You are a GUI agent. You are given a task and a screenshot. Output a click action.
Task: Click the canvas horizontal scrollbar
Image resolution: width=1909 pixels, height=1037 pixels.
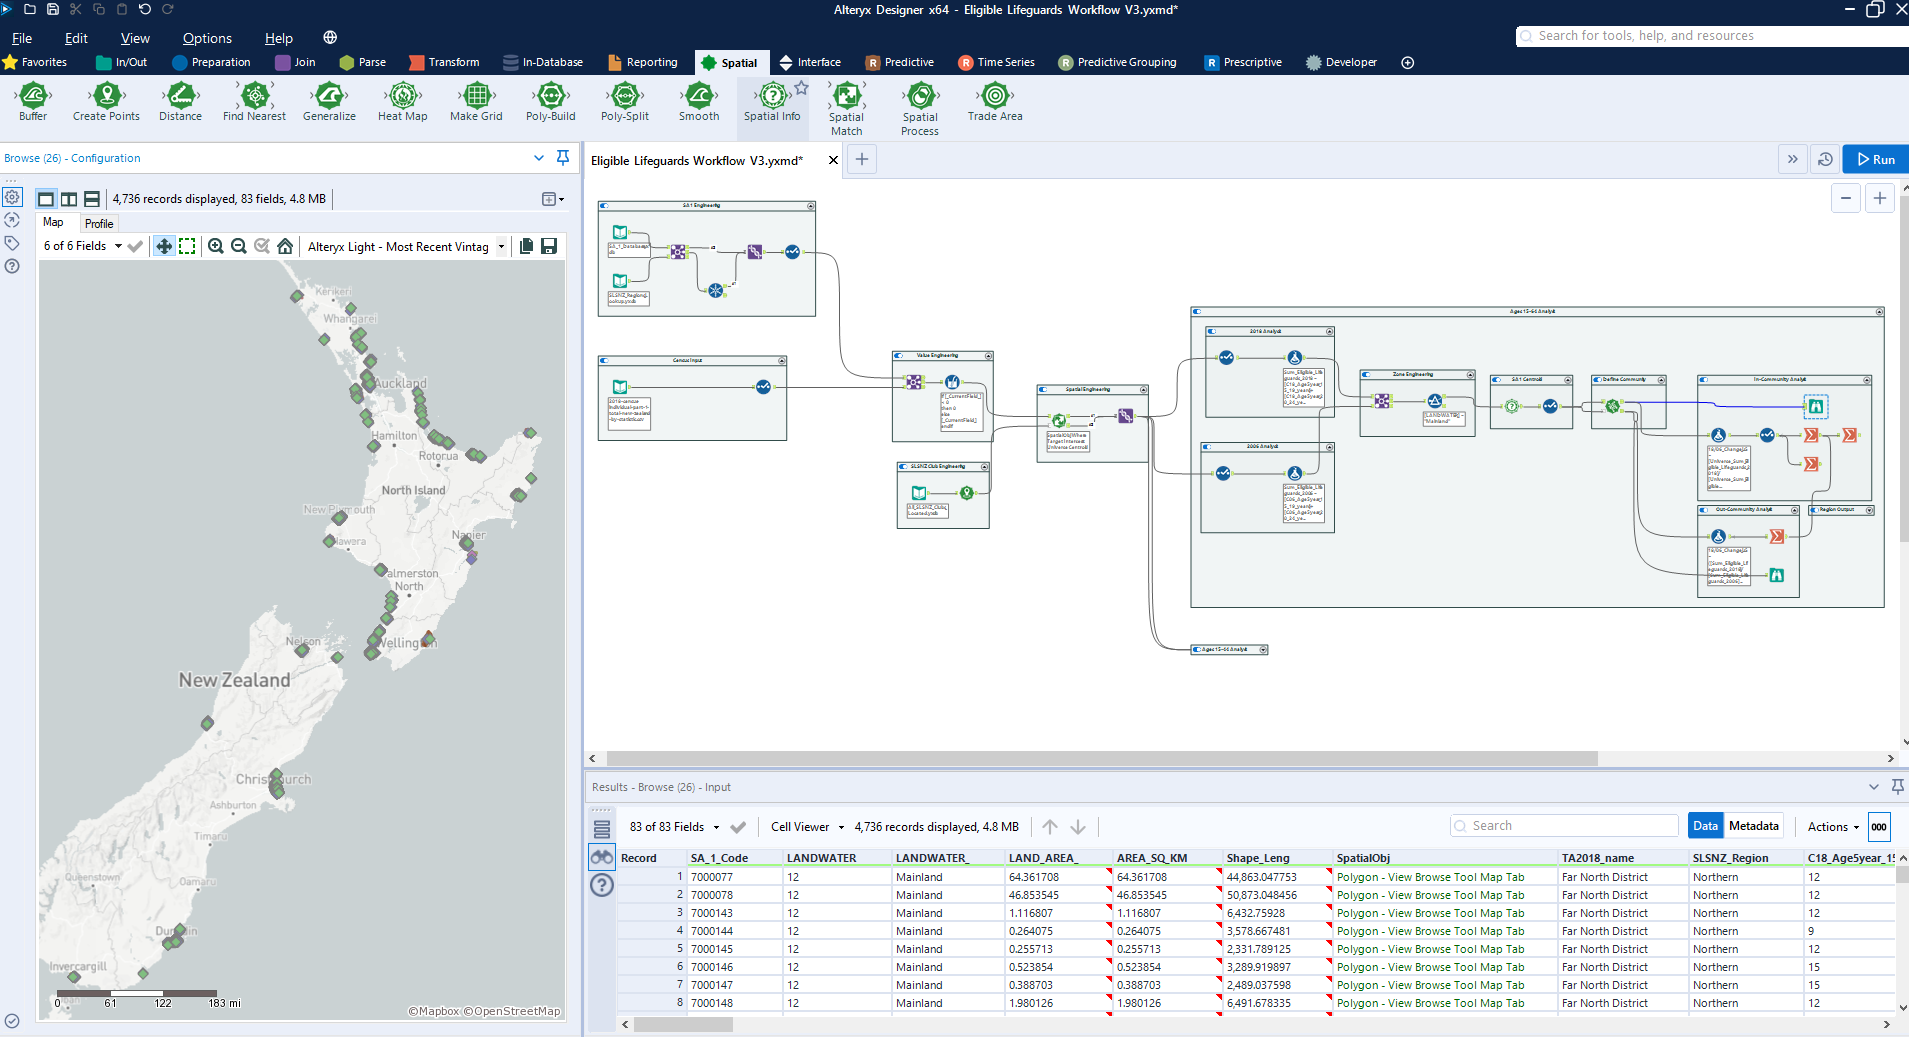(x=1102, y=759)
